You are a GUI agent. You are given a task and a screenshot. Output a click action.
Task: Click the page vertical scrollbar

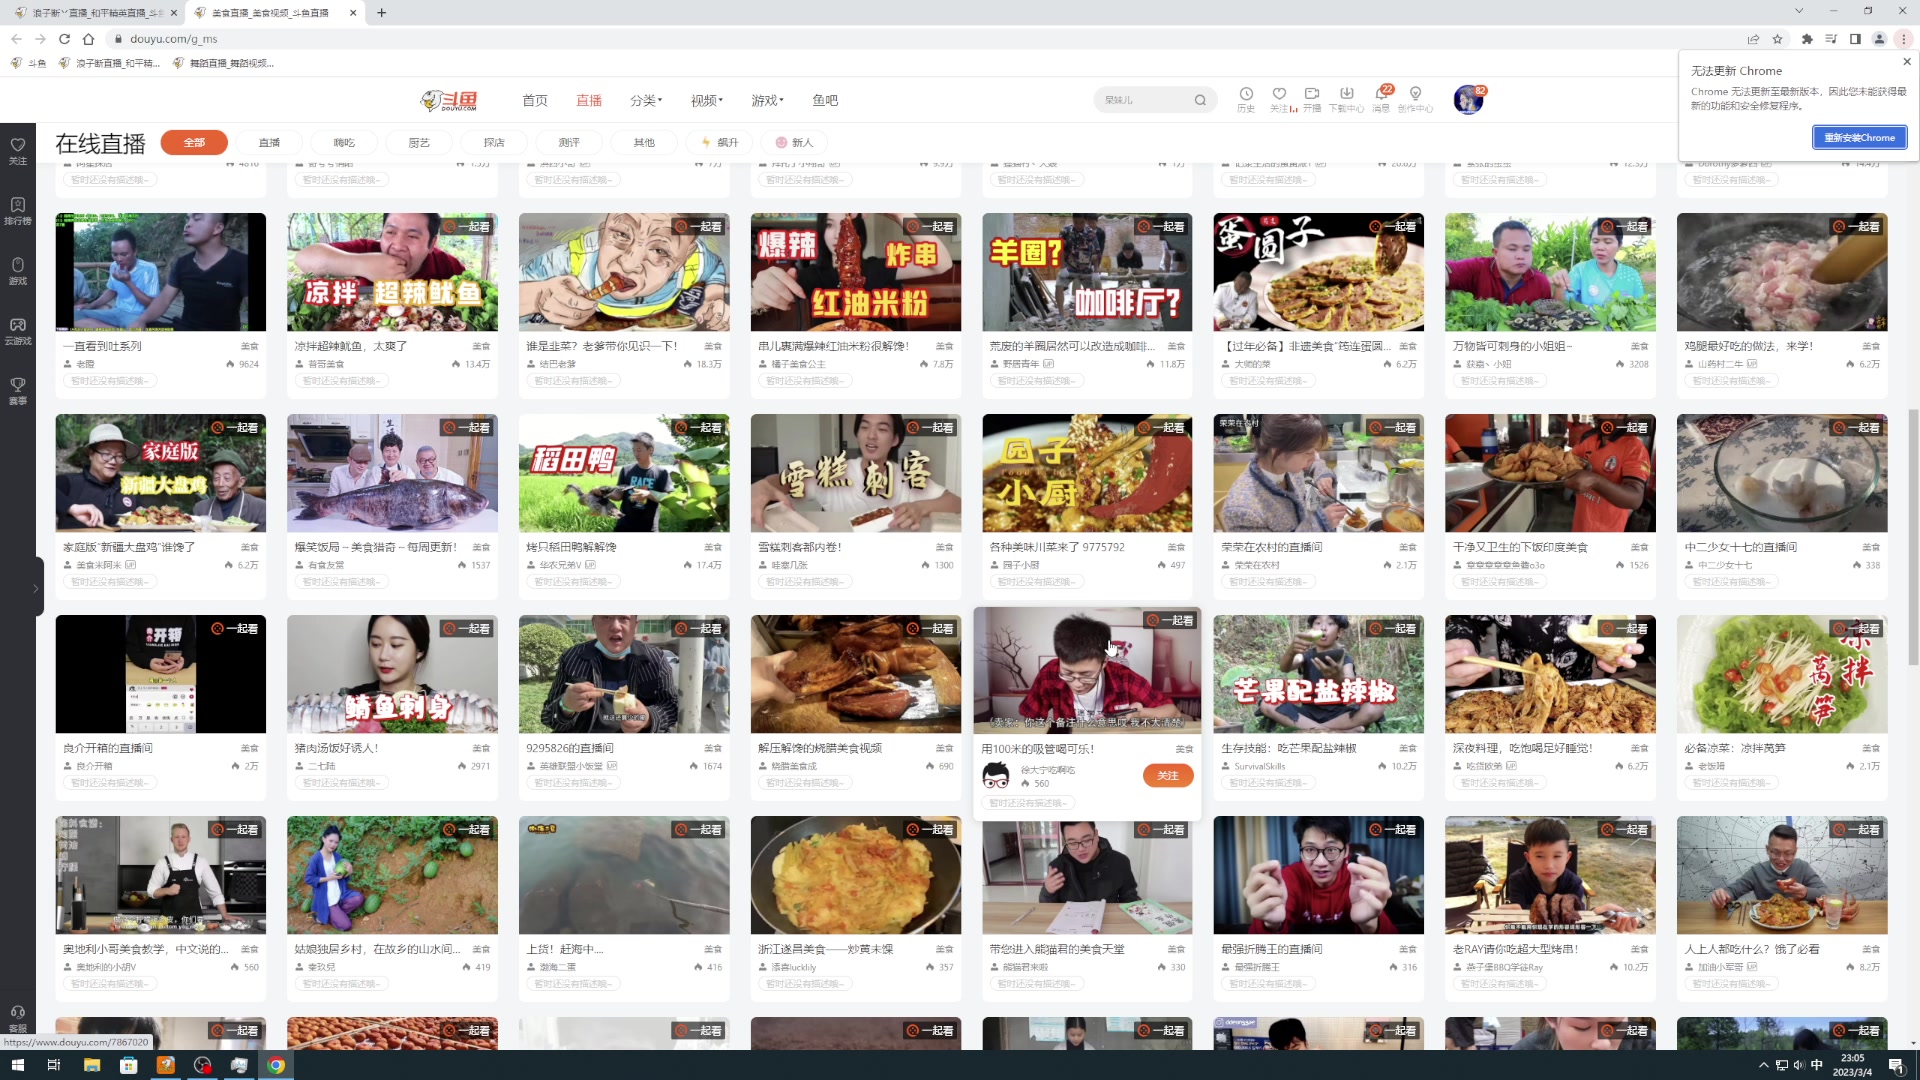pyautogui.click(x=1913, y=535)
